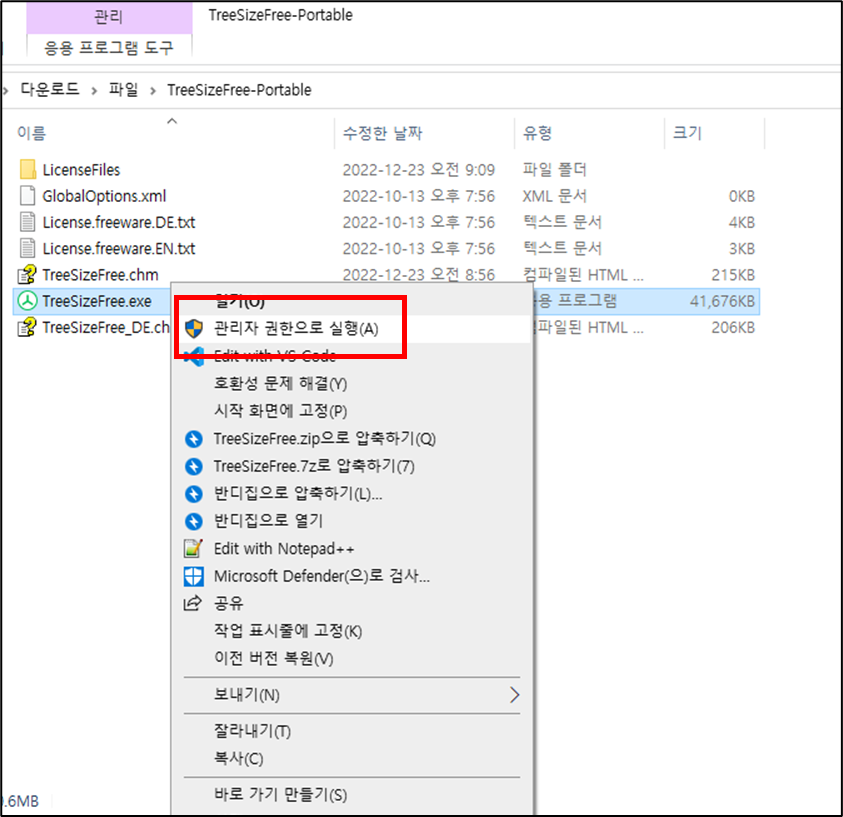
Task: Click the GlobalOptions.xml file icon
Action: click(x=27, y=196)
